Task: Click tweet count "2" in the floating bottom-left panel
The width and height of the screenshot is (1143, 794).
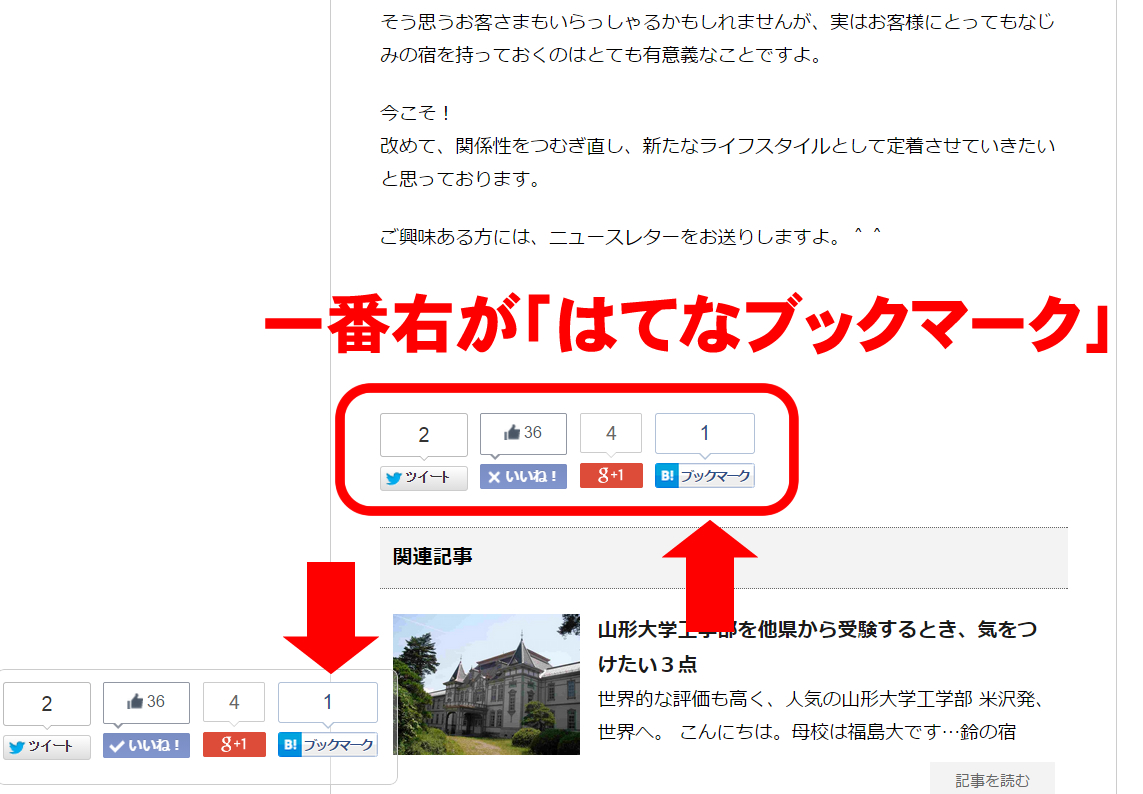Action: (x=46, y=704)
